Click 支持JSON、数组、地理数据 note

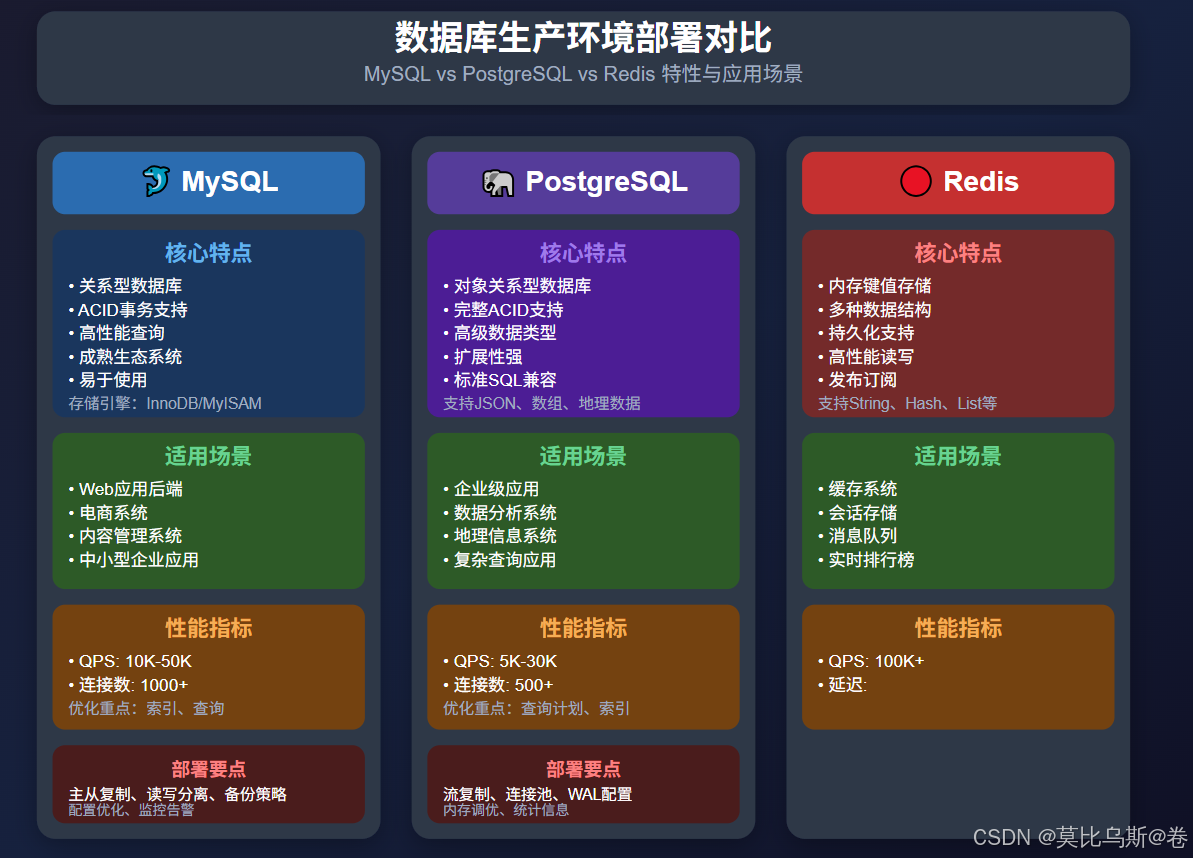(x=542, y=403)
